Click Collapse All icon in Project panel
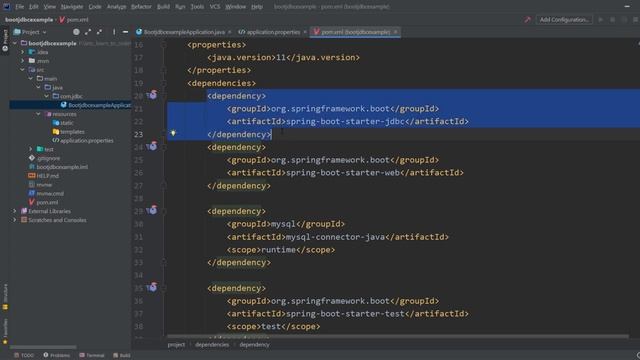This screenshot has height=360, width=640. tap(100, 32)
